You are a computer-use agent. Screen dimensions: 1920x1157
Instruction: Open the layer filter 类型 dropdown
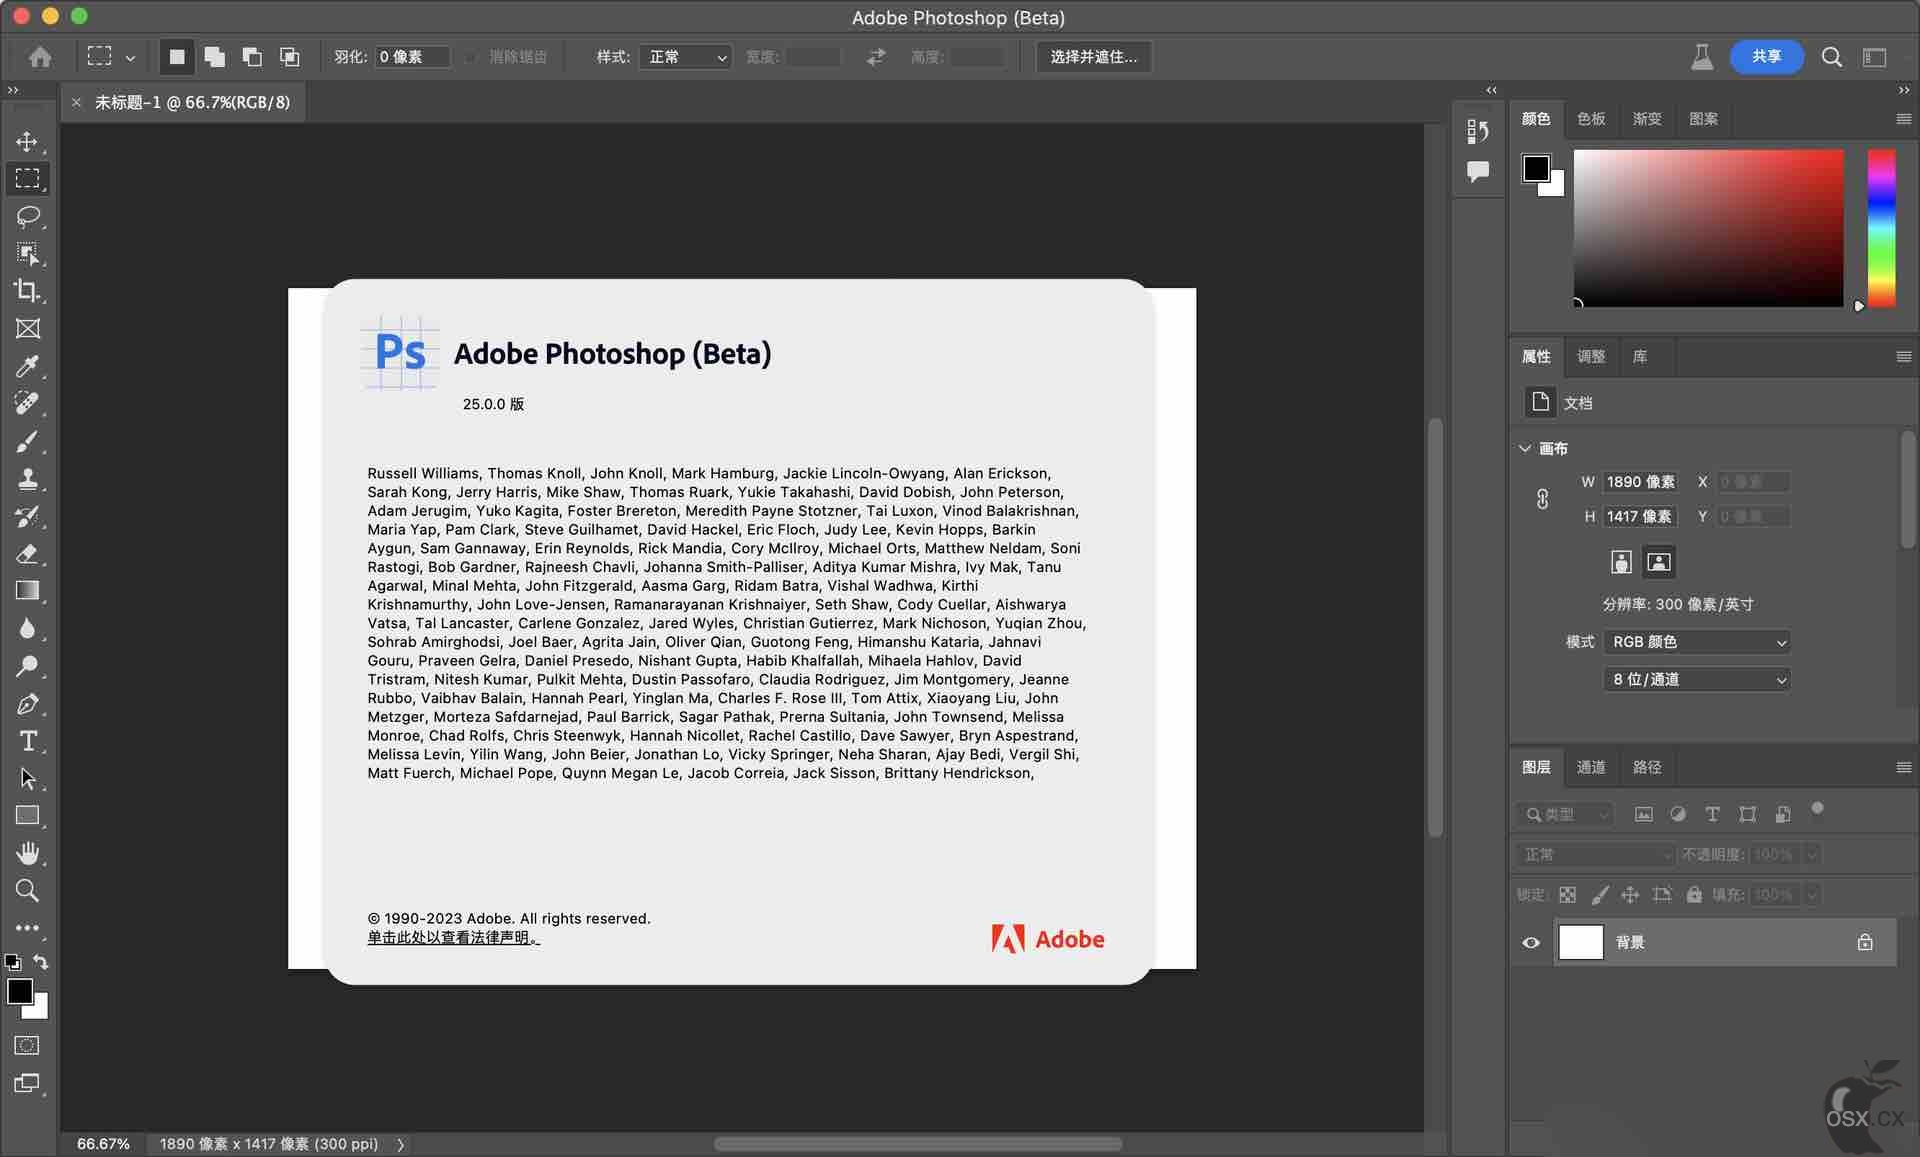pos(1565,814)
